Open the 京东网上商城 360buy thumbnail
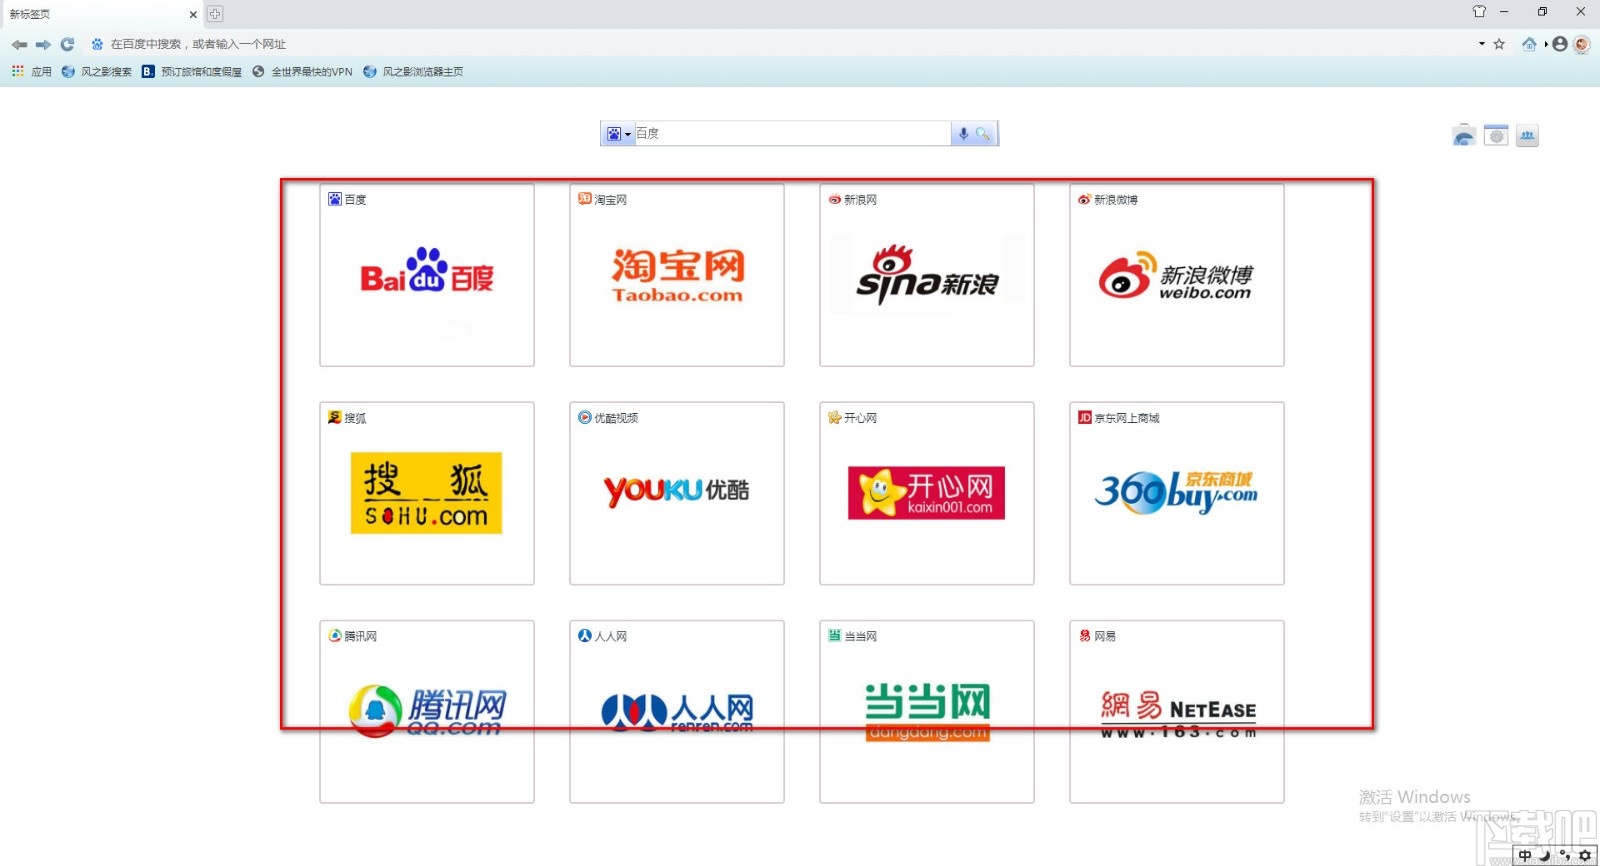This screenshot has width=1600, height=866. (1177, 493)
